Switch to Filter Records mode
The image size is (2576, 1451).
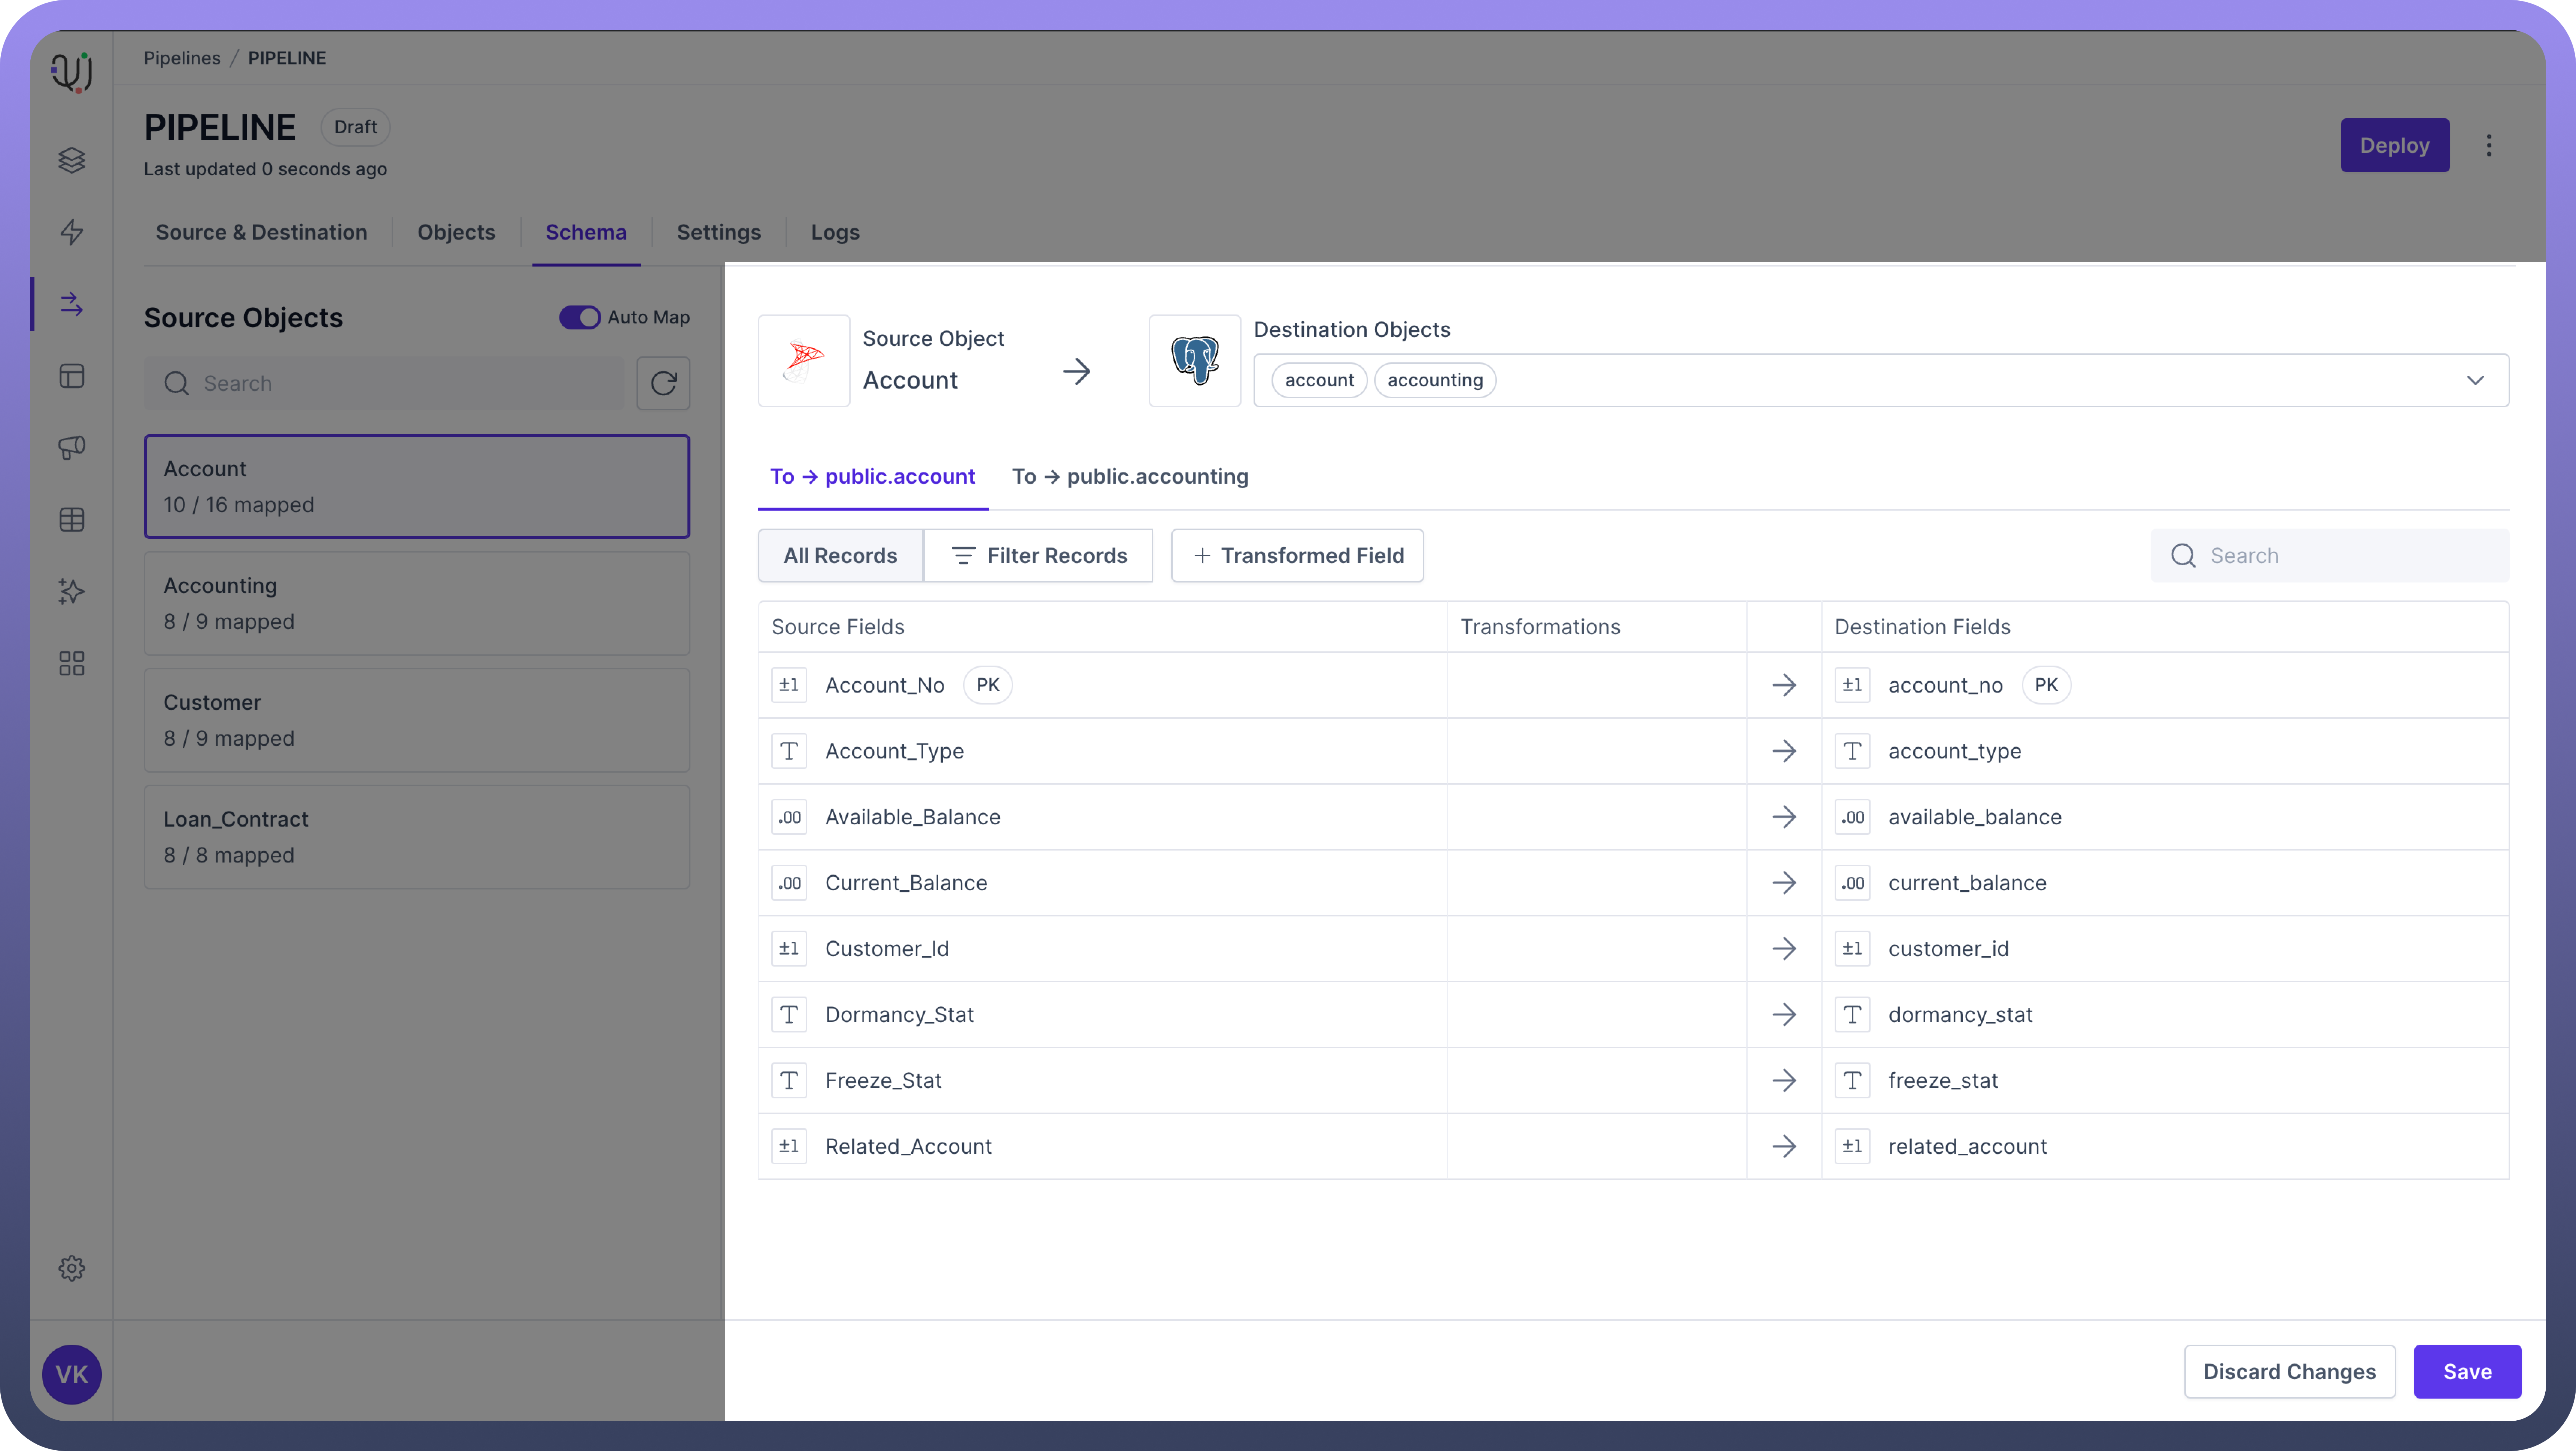[1038, 556]
